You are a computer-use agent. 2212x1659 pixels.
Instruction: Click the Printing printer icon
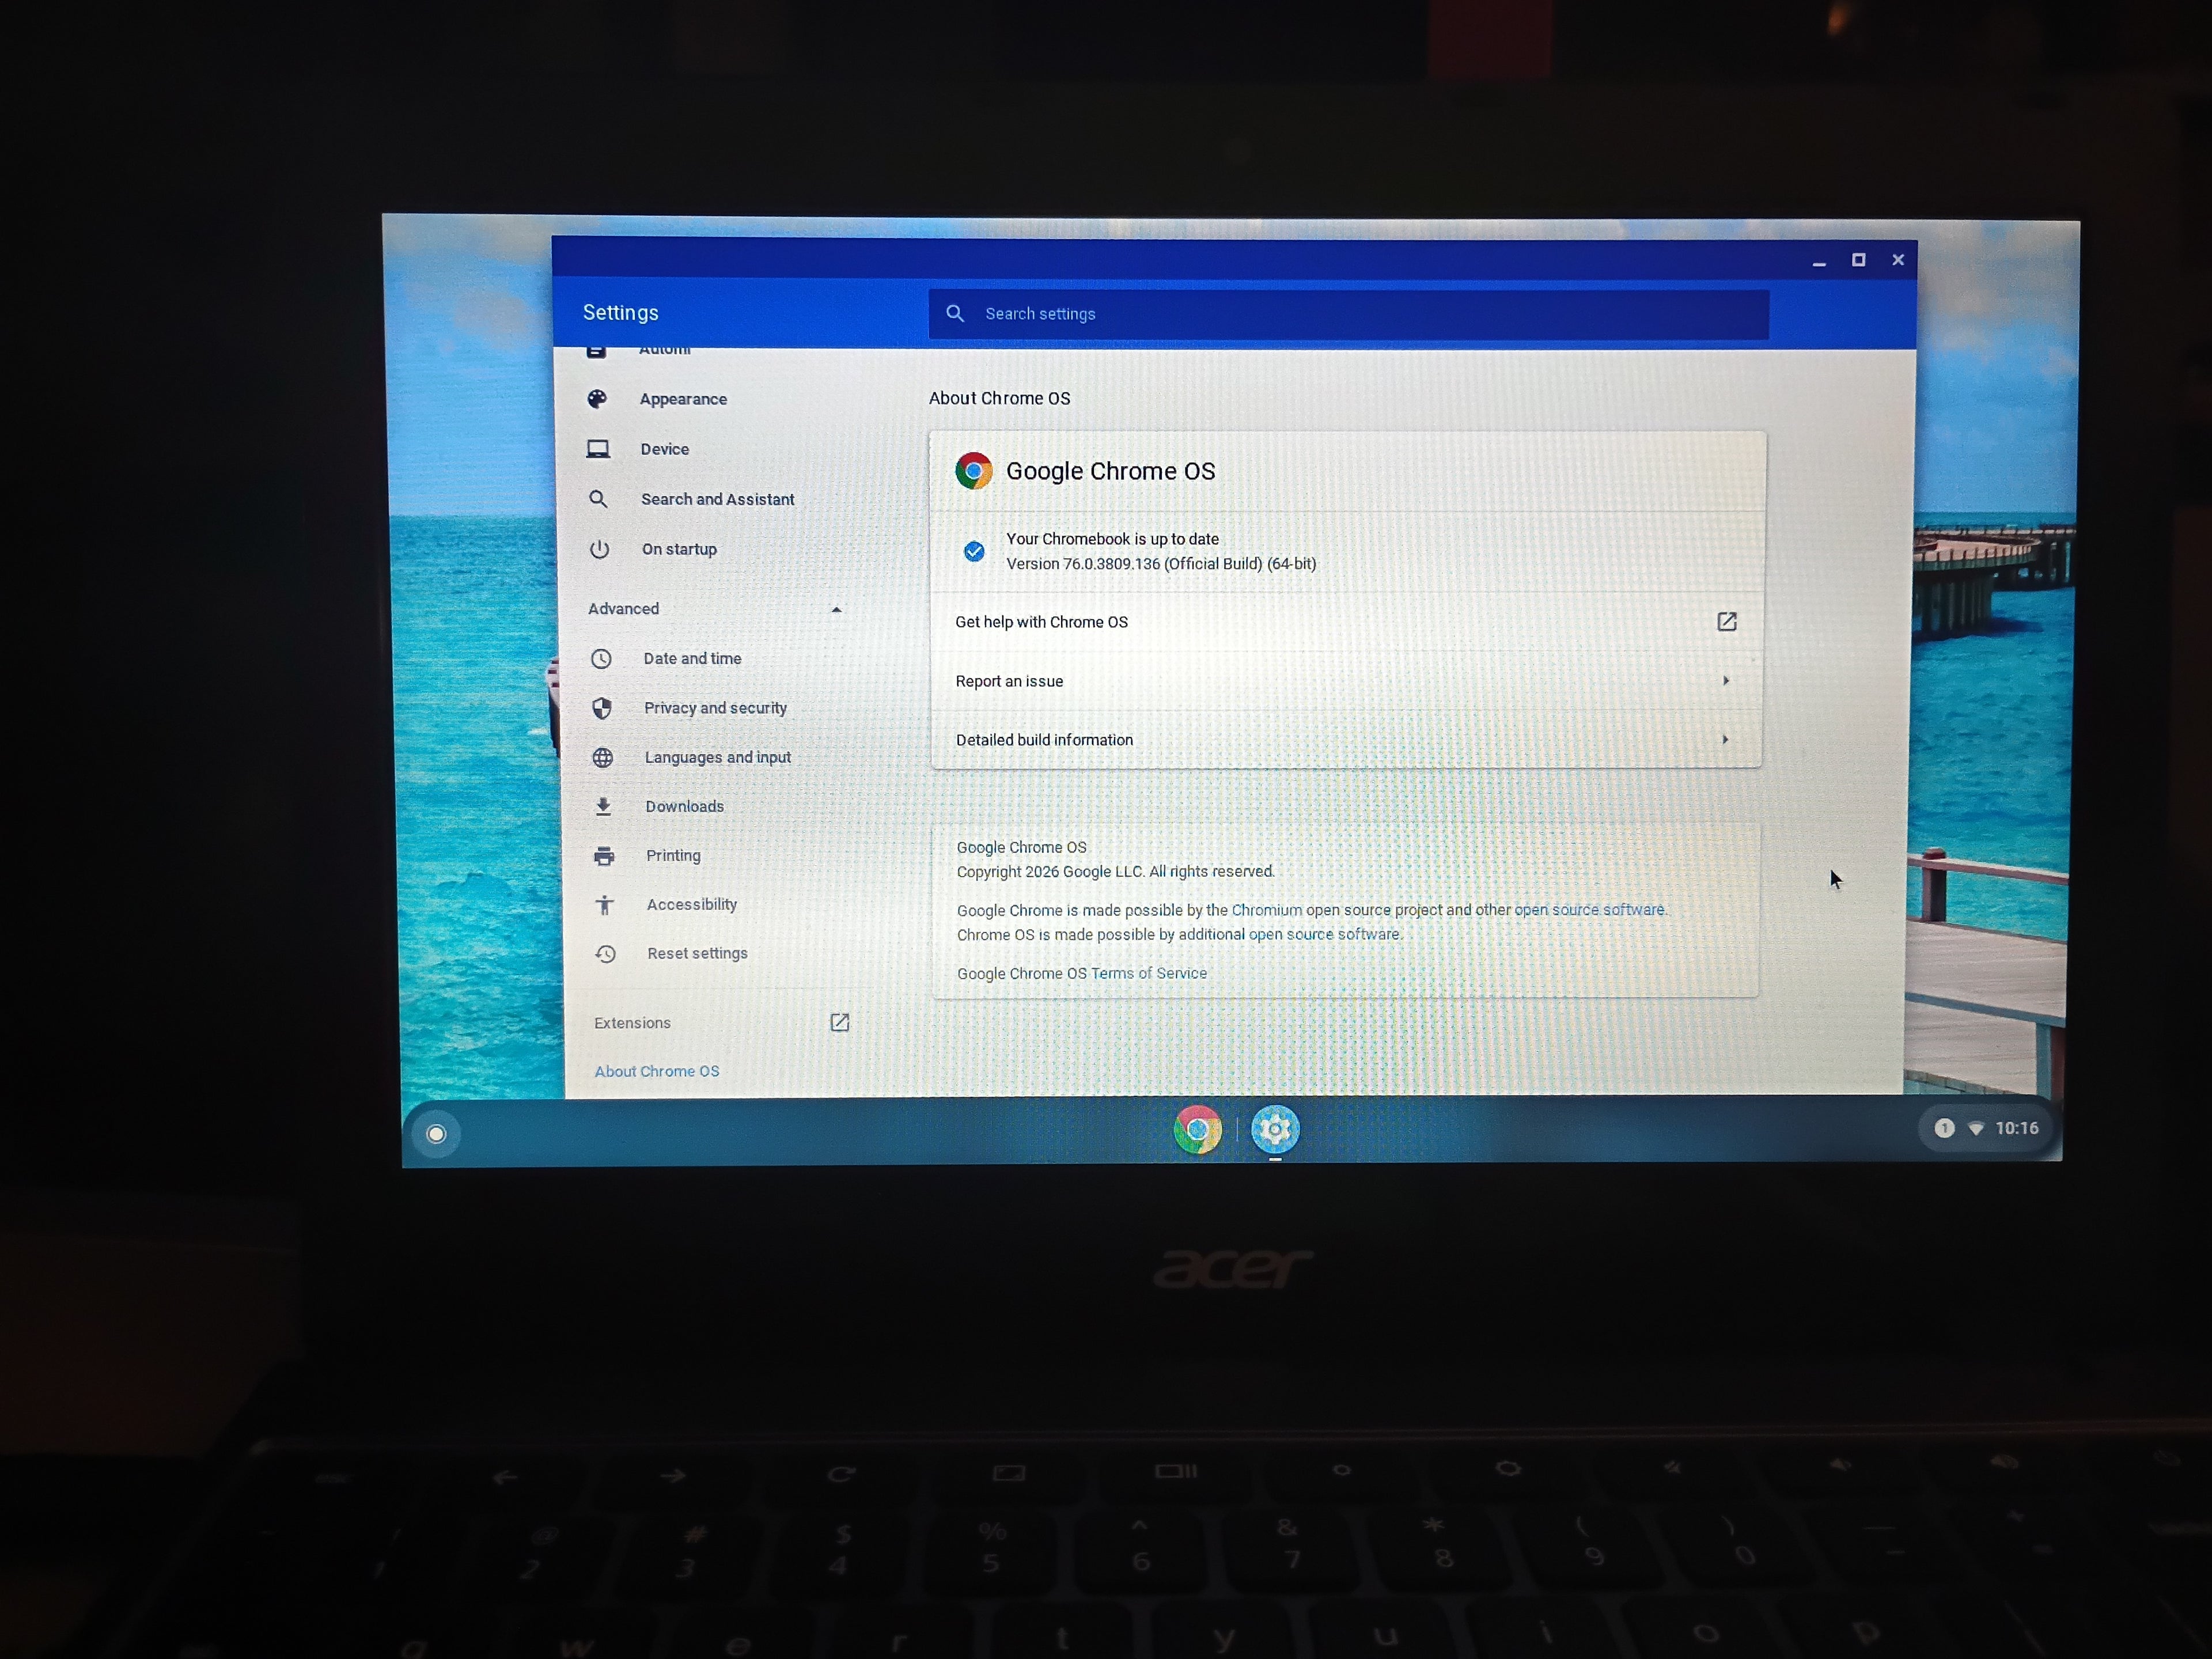(x=604, y=856)
